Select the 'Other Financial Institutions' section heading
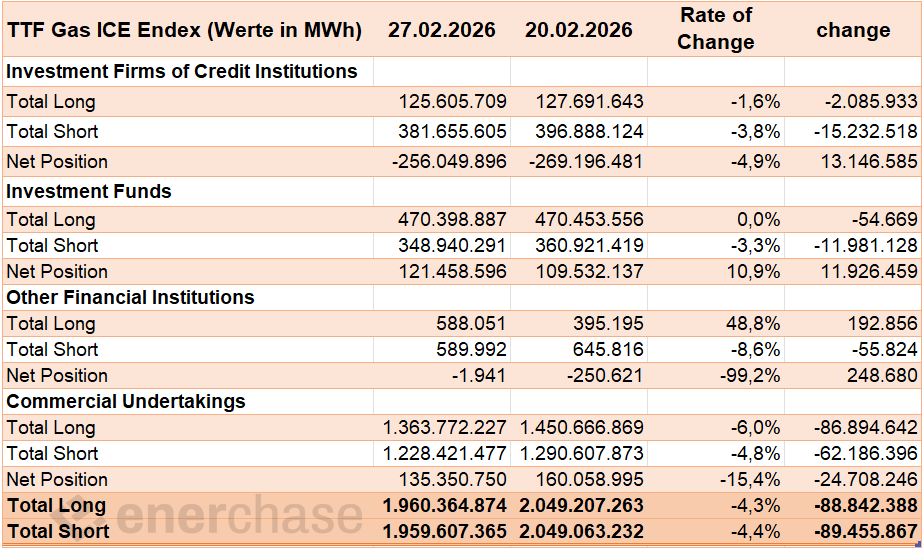This screenshot has width=922, height=548. click(130, 298)
